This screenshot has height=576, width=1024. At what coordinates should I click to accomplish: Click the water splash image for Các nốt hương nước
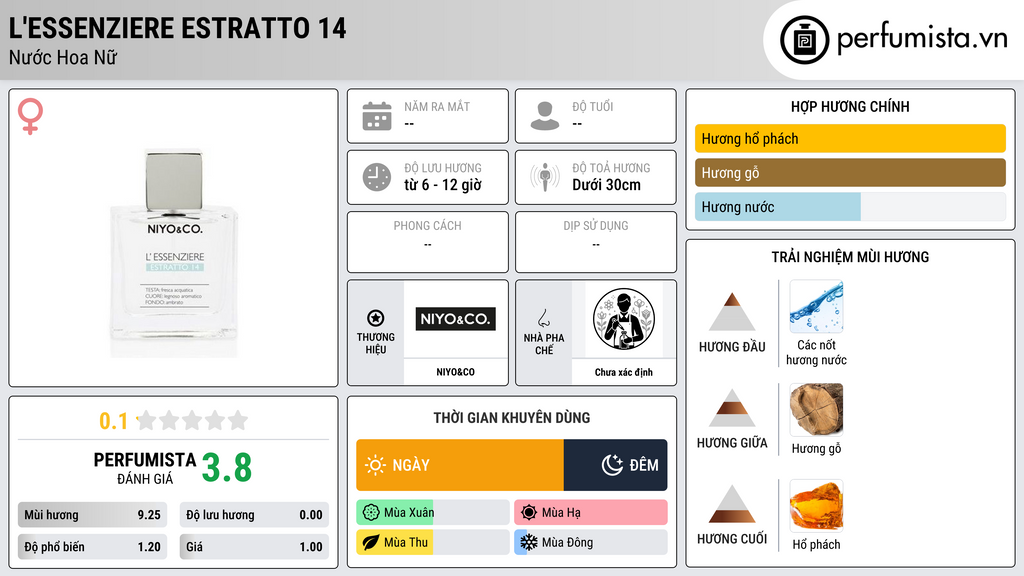(x=816, y=306)
